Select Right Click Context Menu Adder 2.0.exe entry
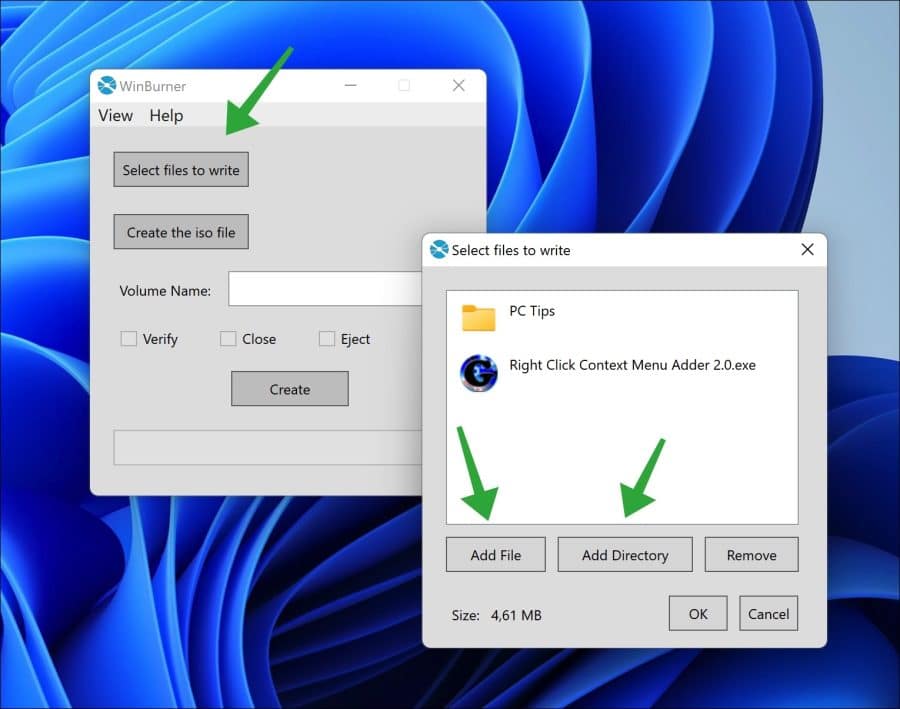 tap(633, 365)
